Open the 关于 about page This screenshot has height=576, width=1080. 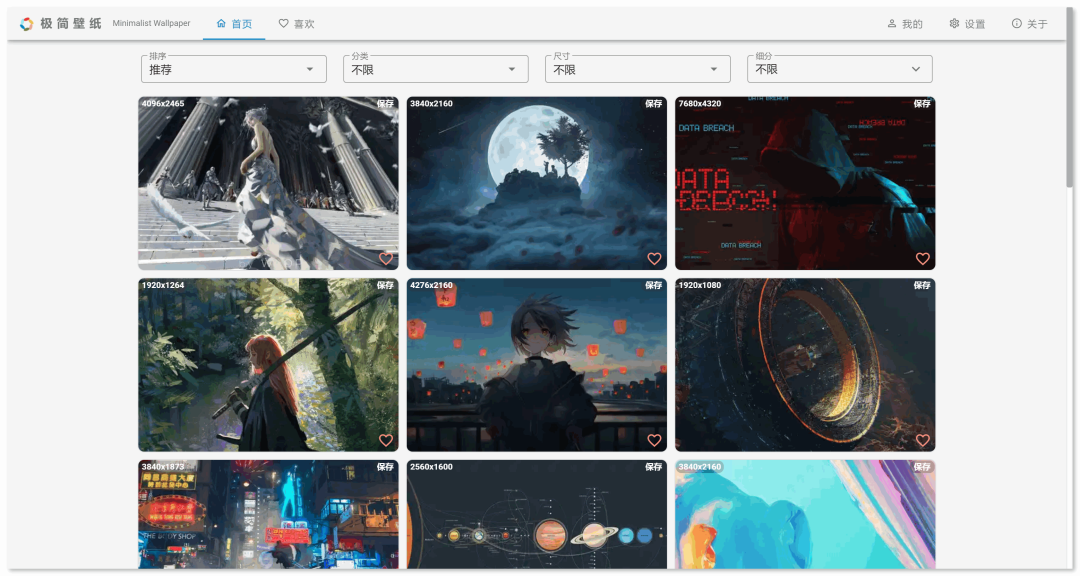(1030, 24)
